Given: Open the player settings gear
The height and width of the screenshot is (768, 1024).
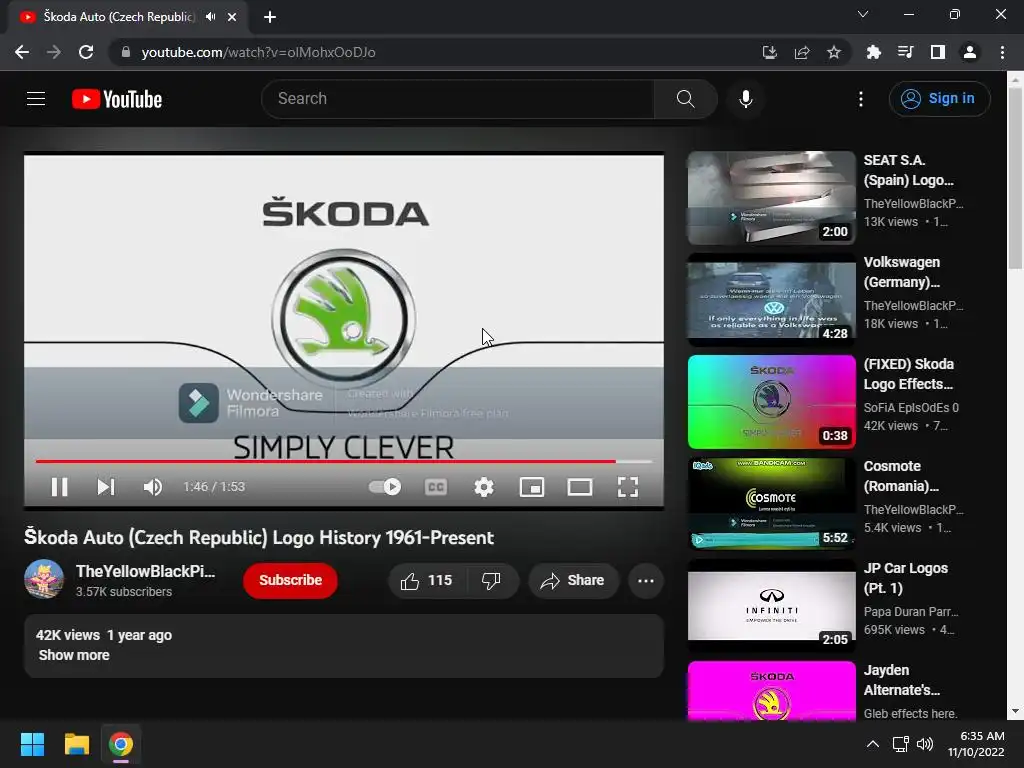Looking at the screenshot, I should tap(484, 487).
